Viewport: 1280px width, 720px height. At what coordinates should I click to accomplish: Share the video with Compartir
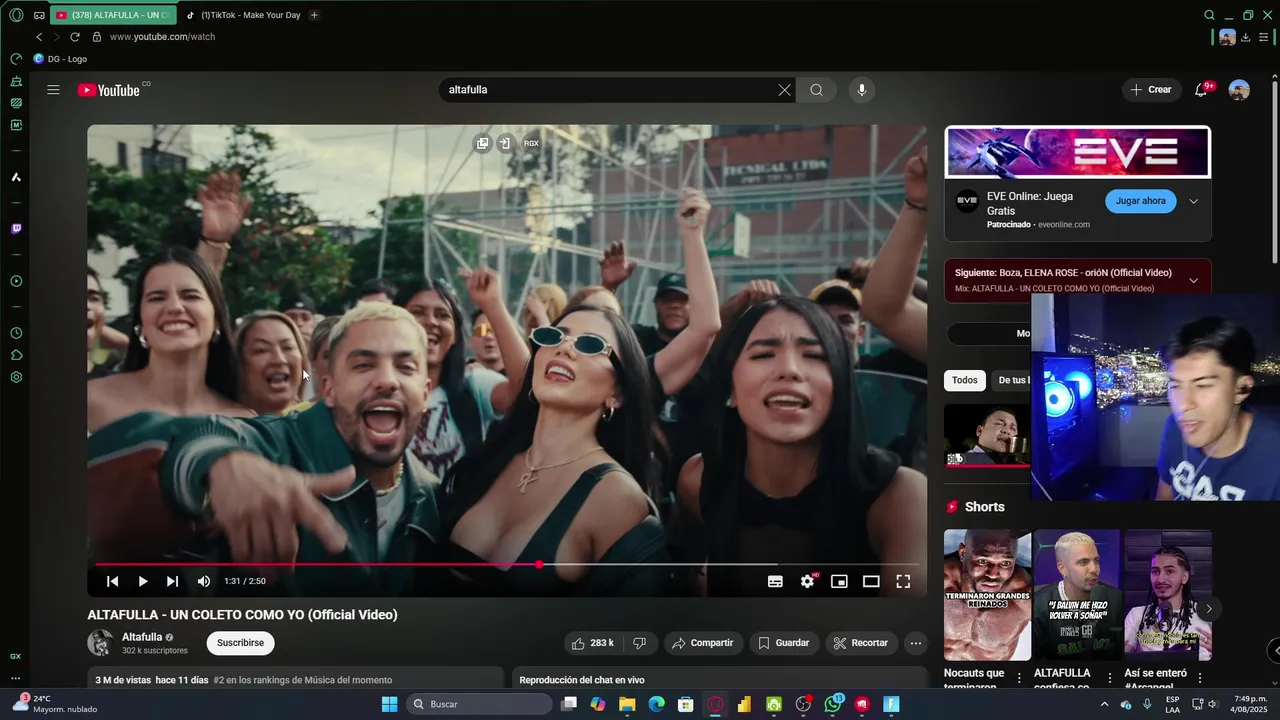click(704, 643)
